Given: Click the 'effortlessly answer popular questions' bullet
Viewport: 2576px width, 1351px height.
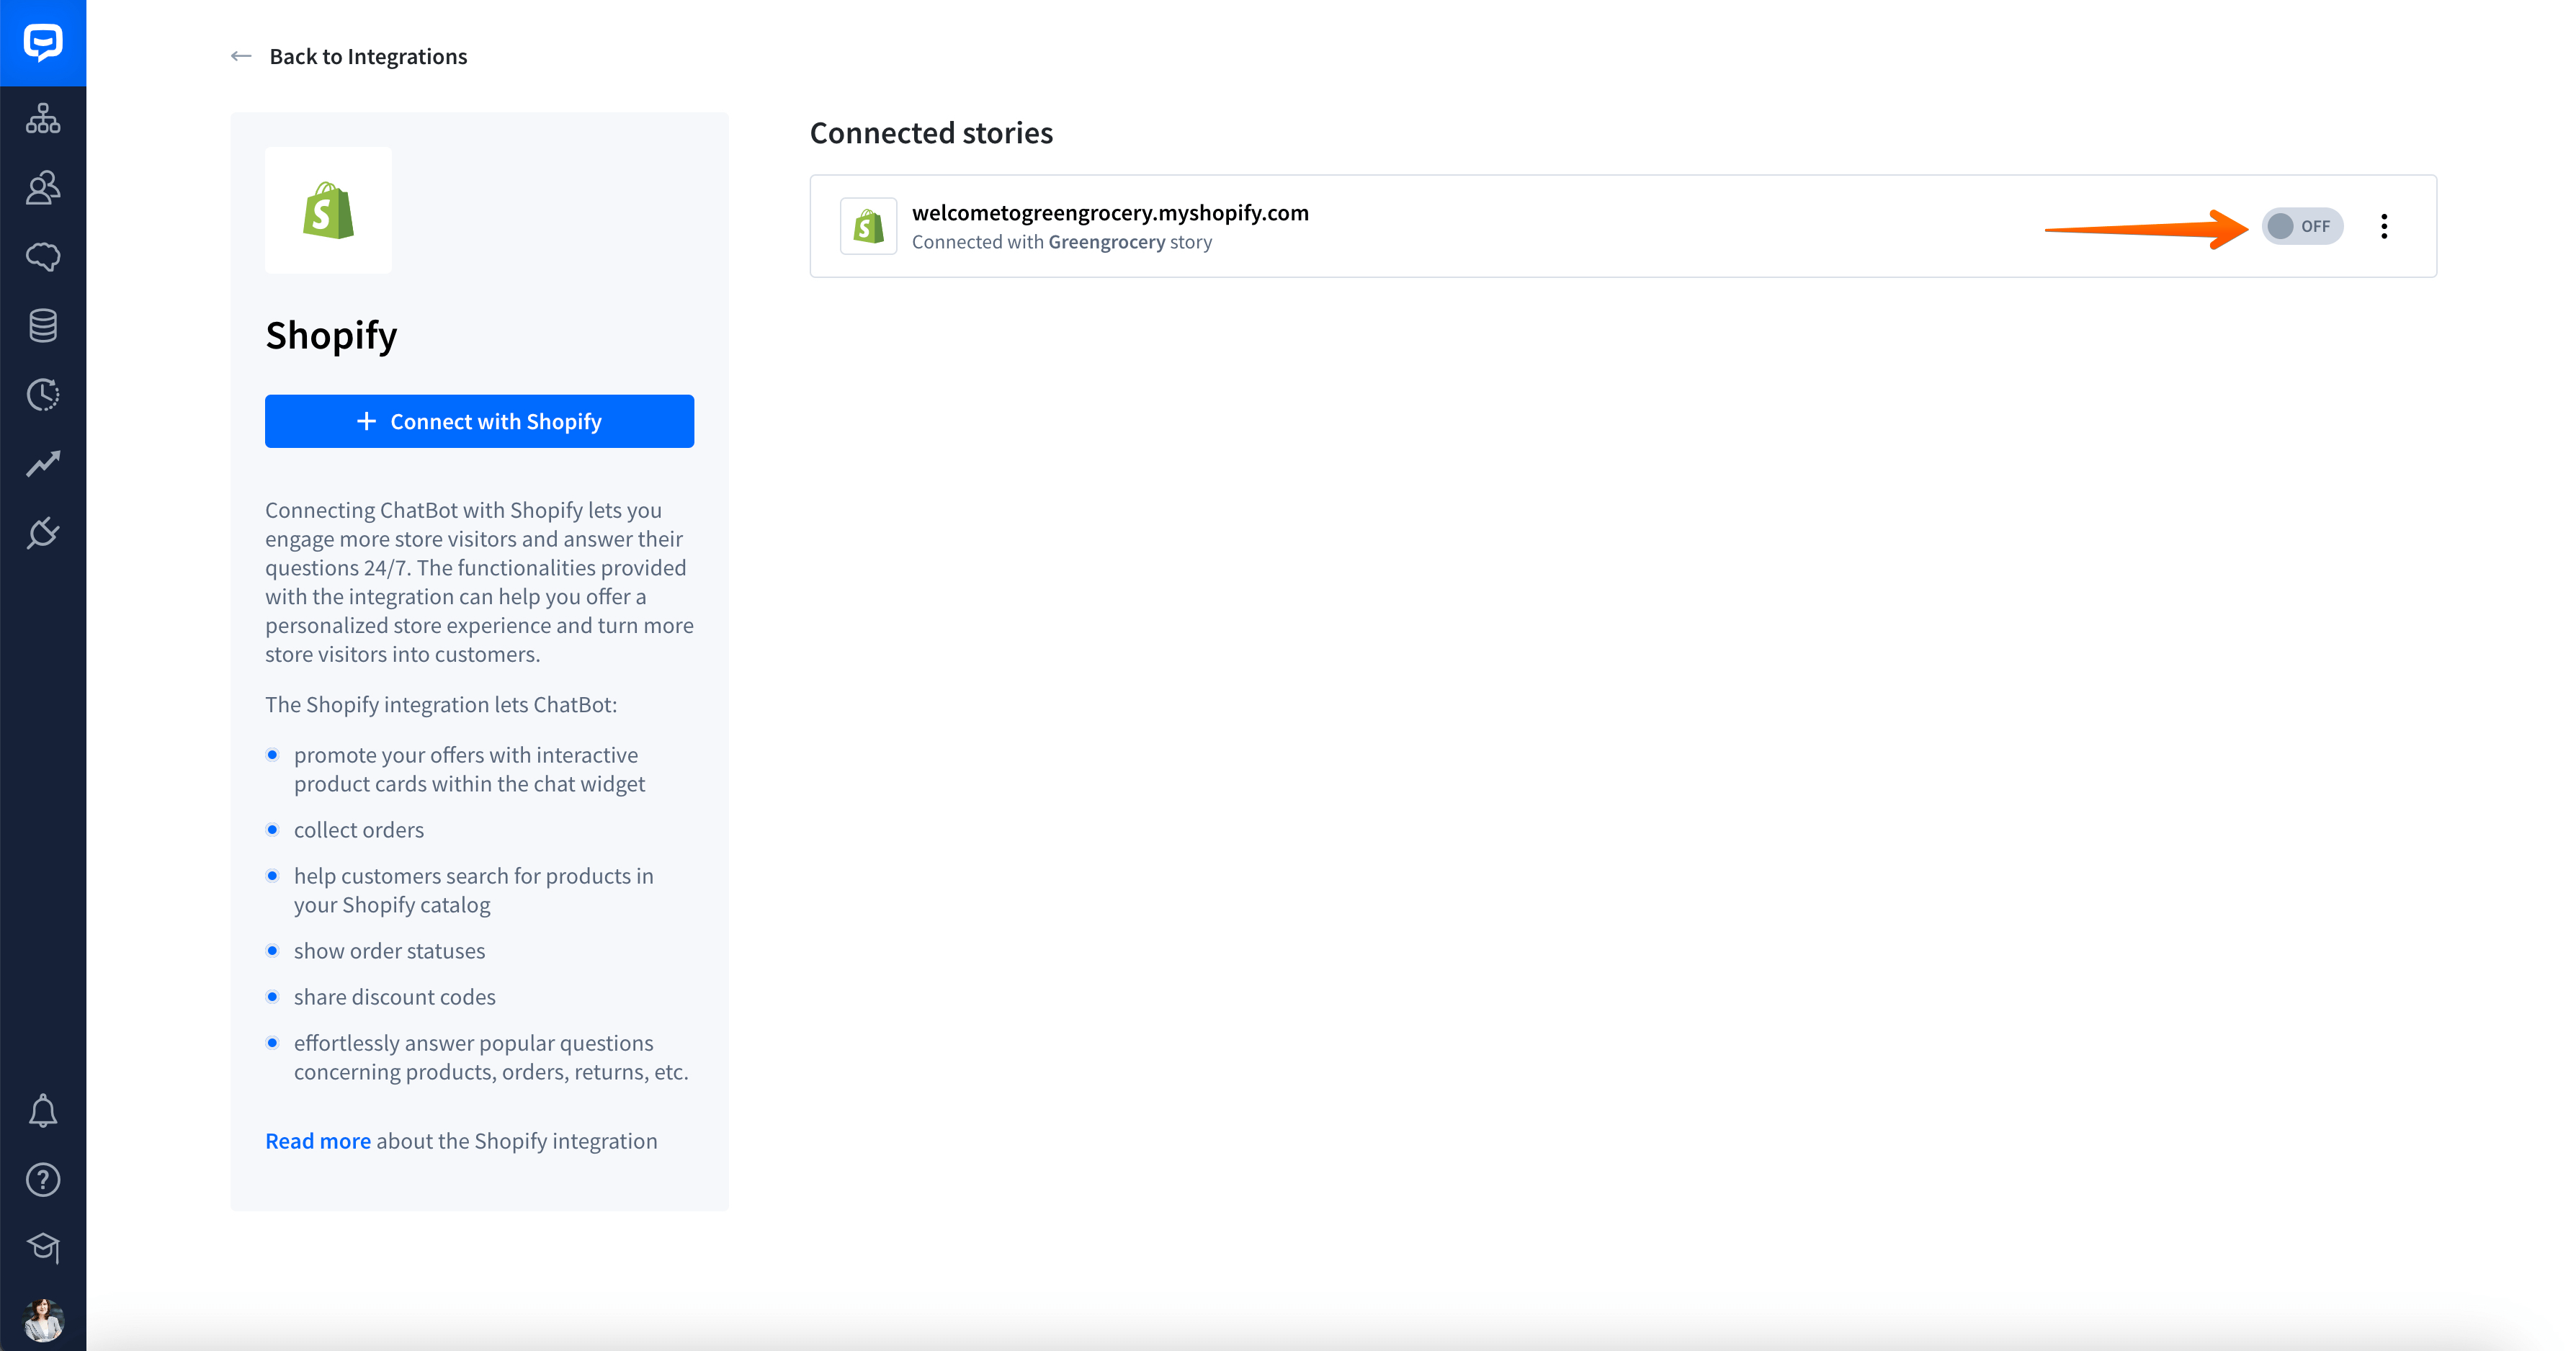Looking at the screenshot, I should coord(491,1057).
